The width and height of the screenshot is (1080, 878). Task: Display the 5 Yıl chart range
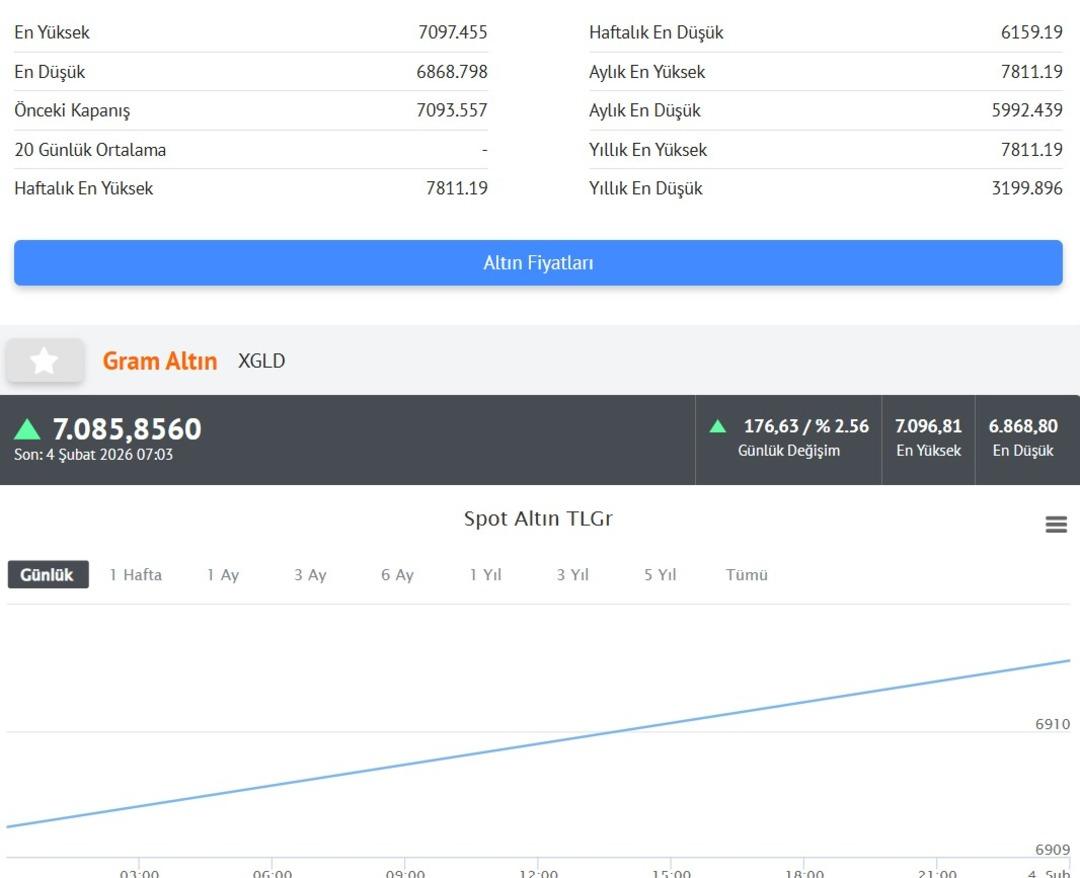point(660,575)
